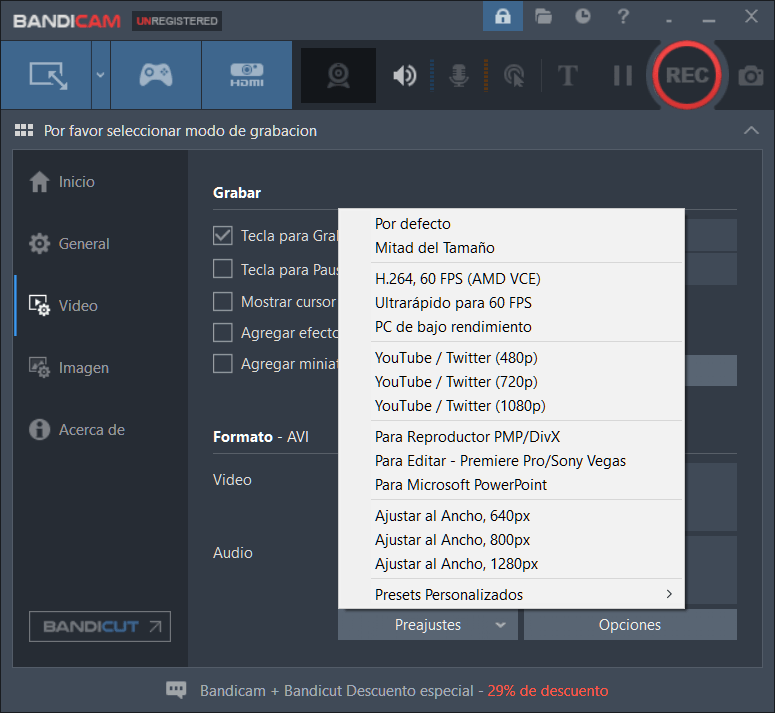Viewport: 775px width, 713px height.
Task: Click the chat bubble icon in footer
Action: (x=176, y=690)
